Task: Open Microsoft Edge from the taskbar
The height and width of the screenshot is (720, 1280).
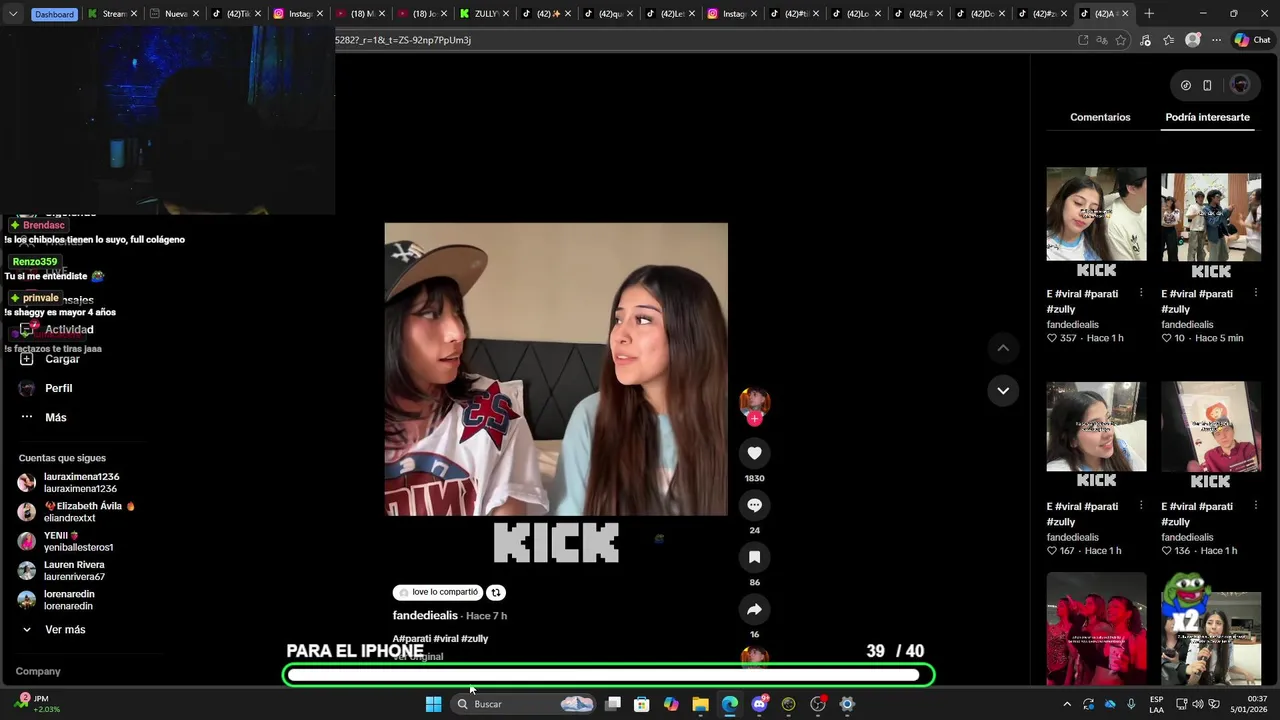Action: (730, 704)
